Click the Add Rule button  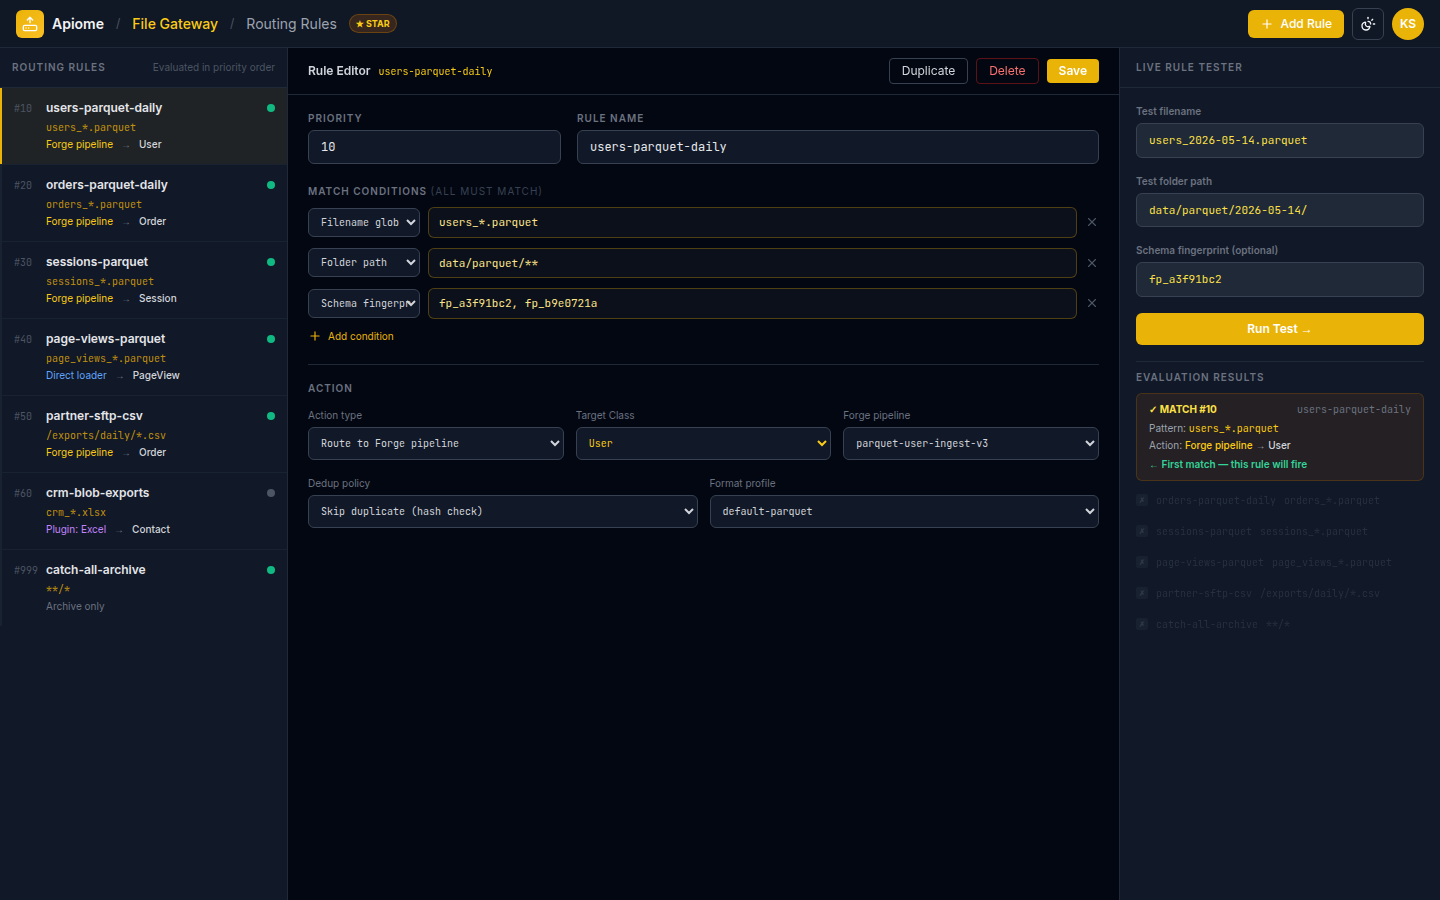1296,24
